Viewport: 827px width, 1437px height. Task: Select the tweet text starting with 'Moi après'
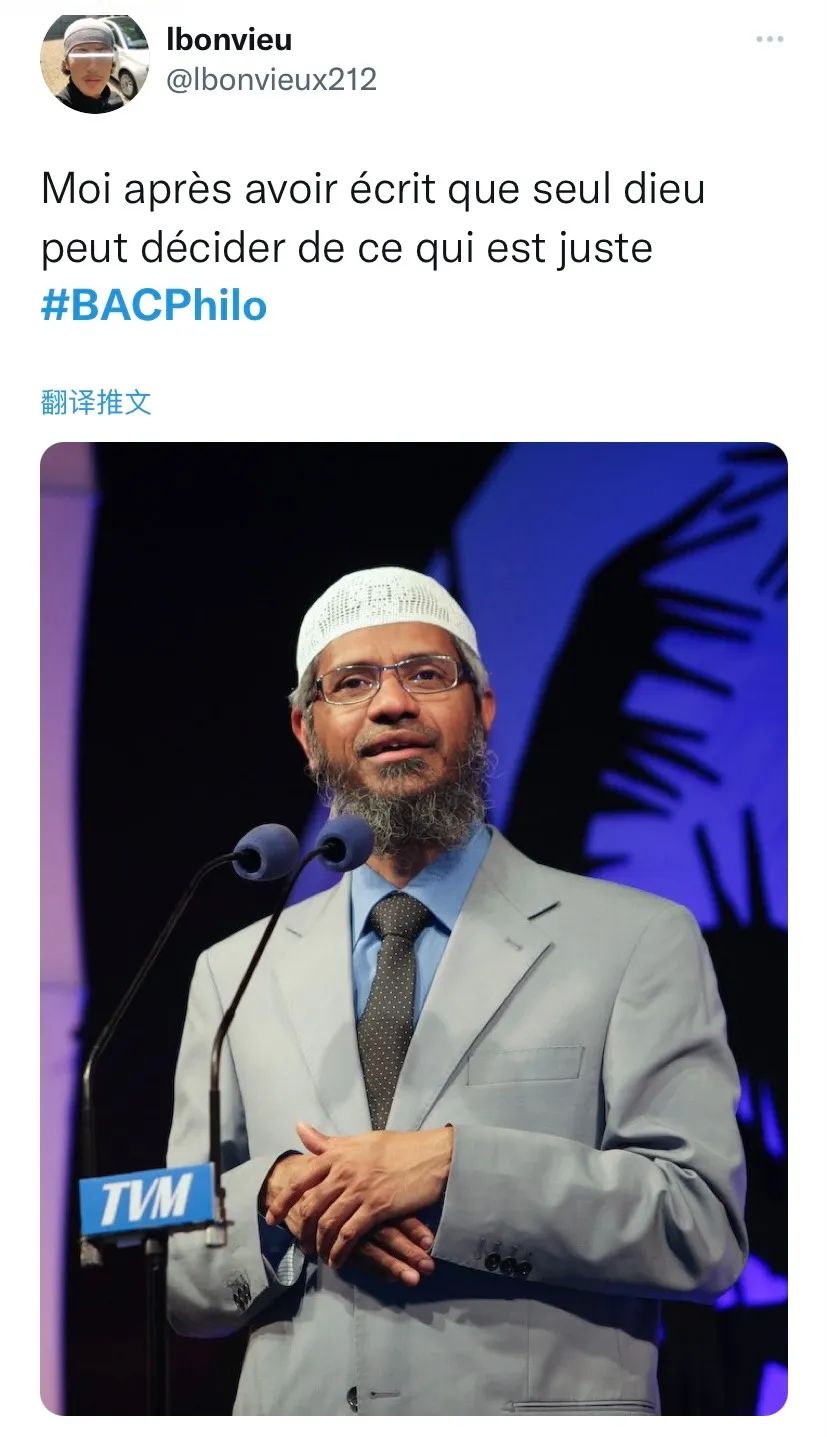[373, 247]
